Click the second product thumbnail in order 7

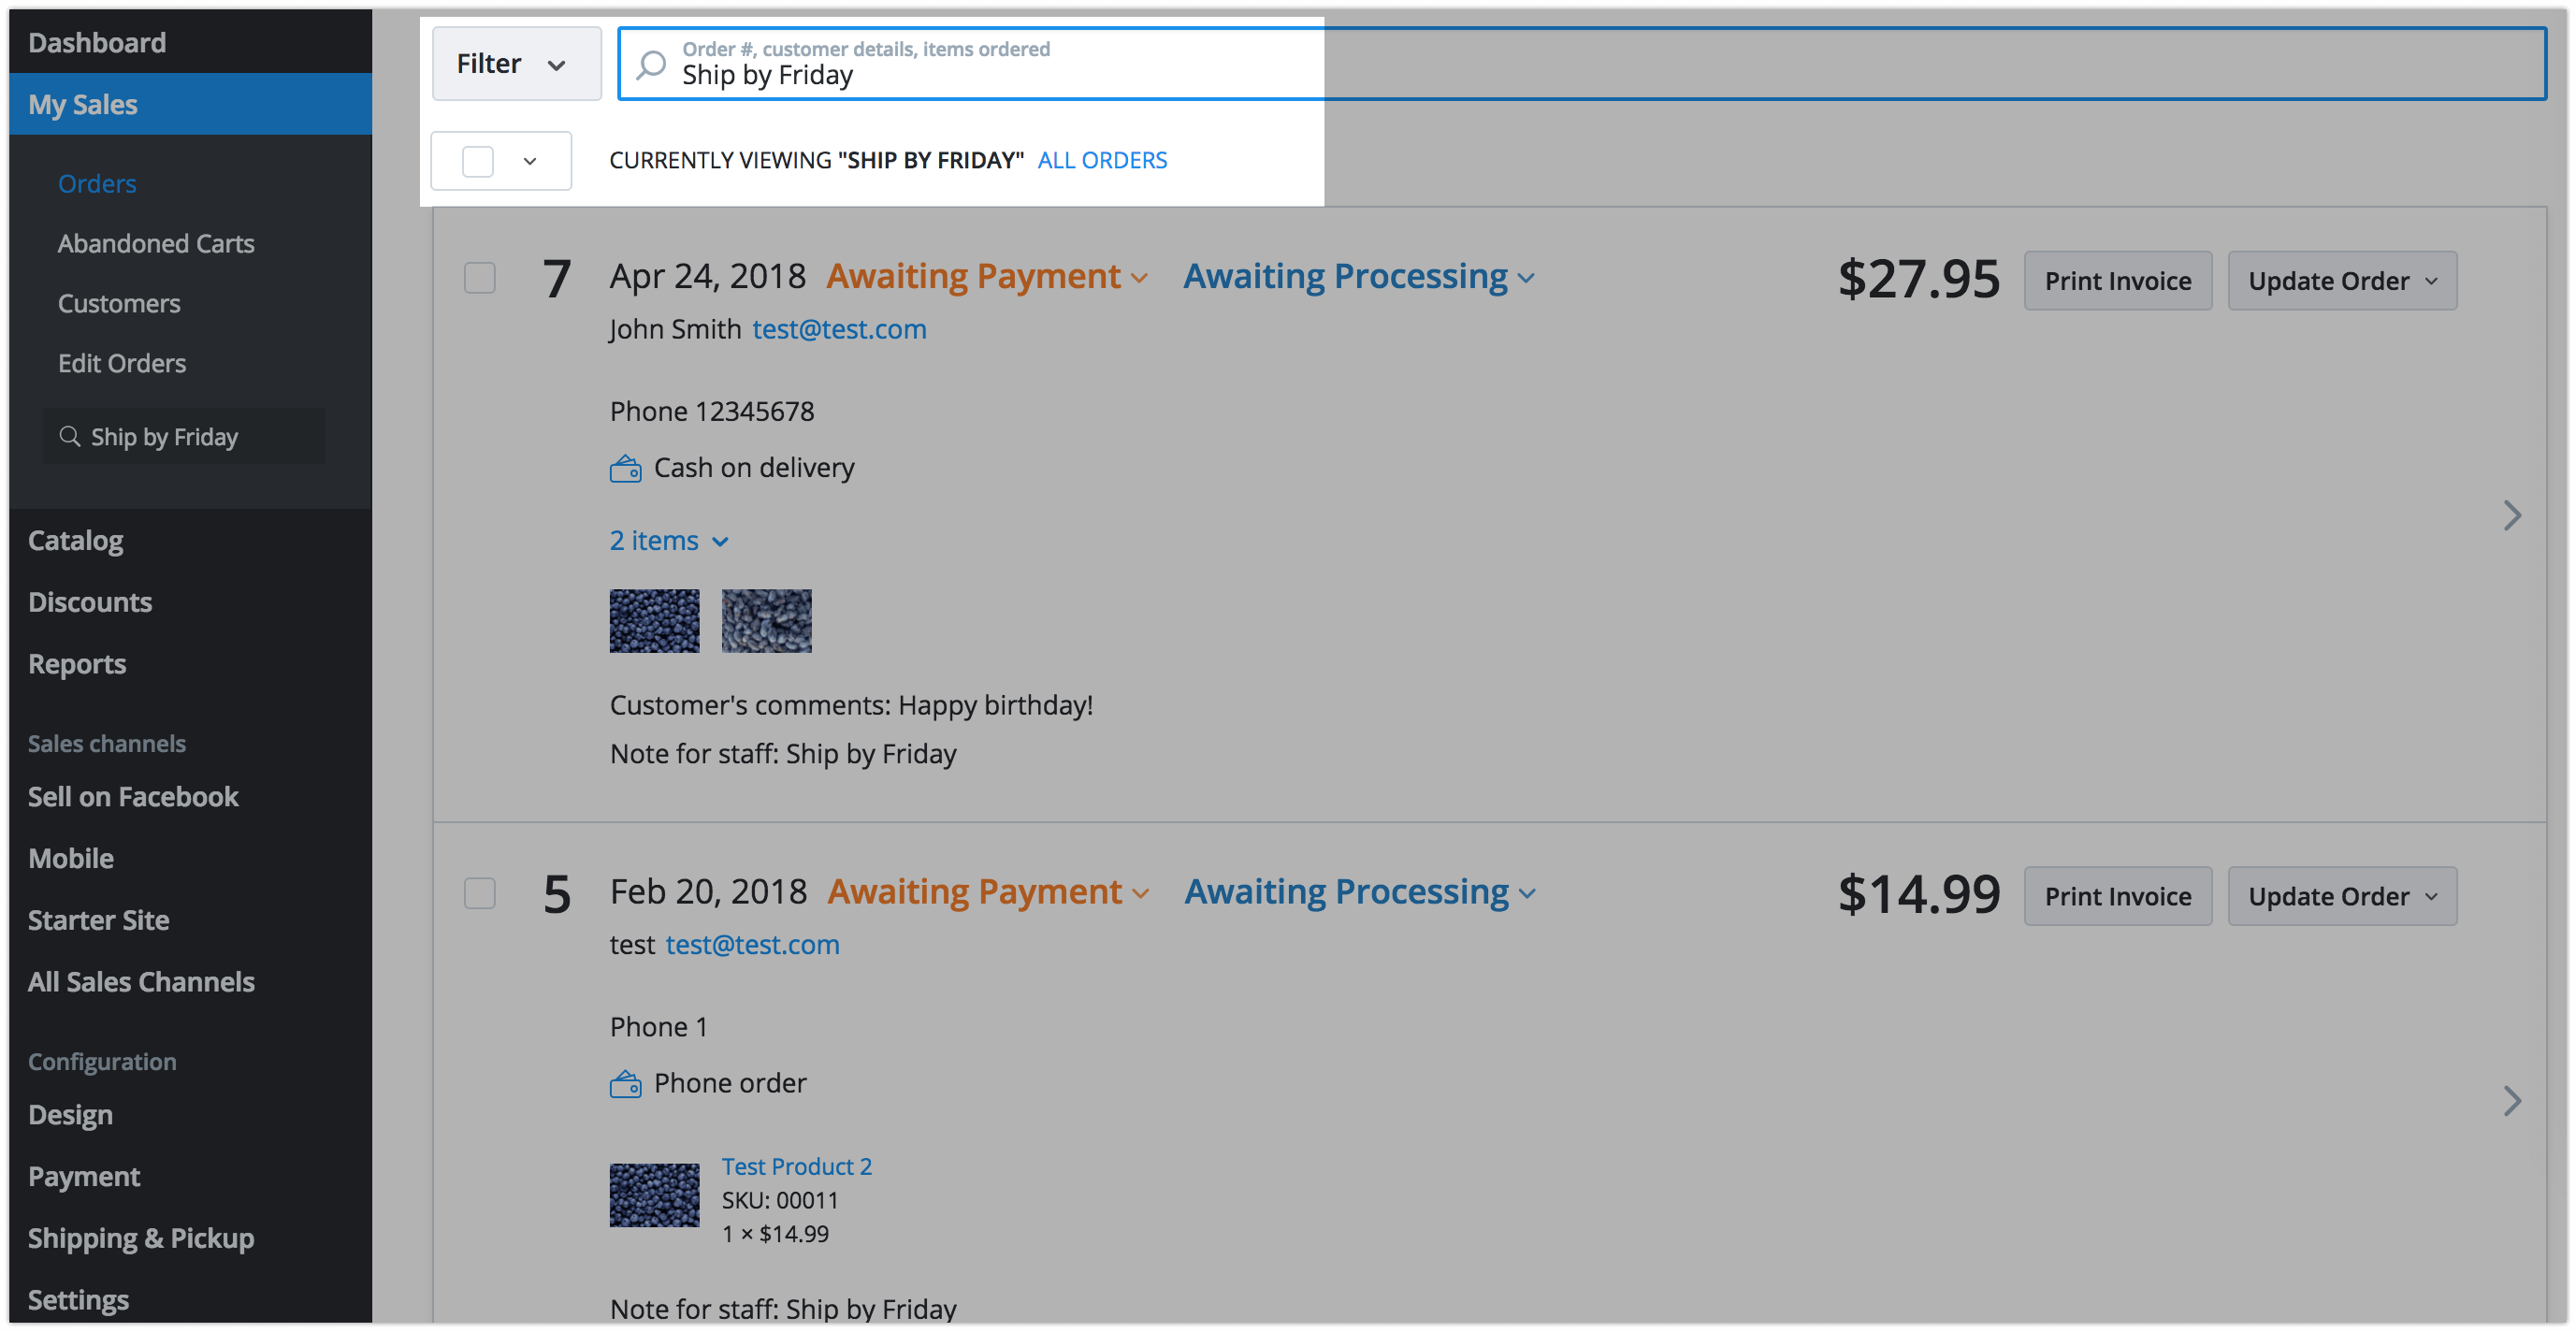tap(767, 621)
